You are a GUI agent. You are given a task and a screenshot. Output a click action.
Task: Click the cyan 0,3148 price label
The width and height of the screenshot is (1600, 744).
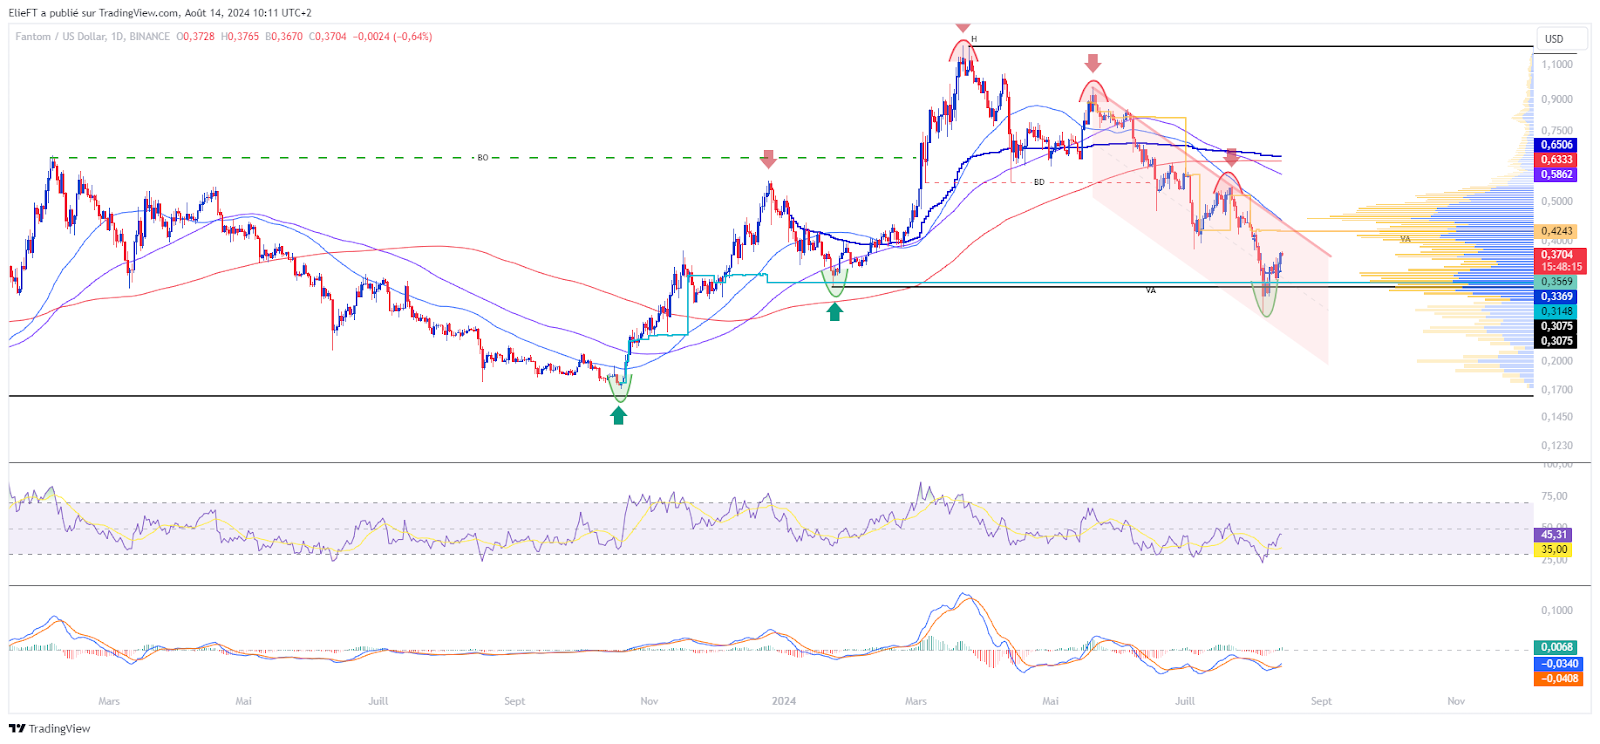tap(1556, 311)
